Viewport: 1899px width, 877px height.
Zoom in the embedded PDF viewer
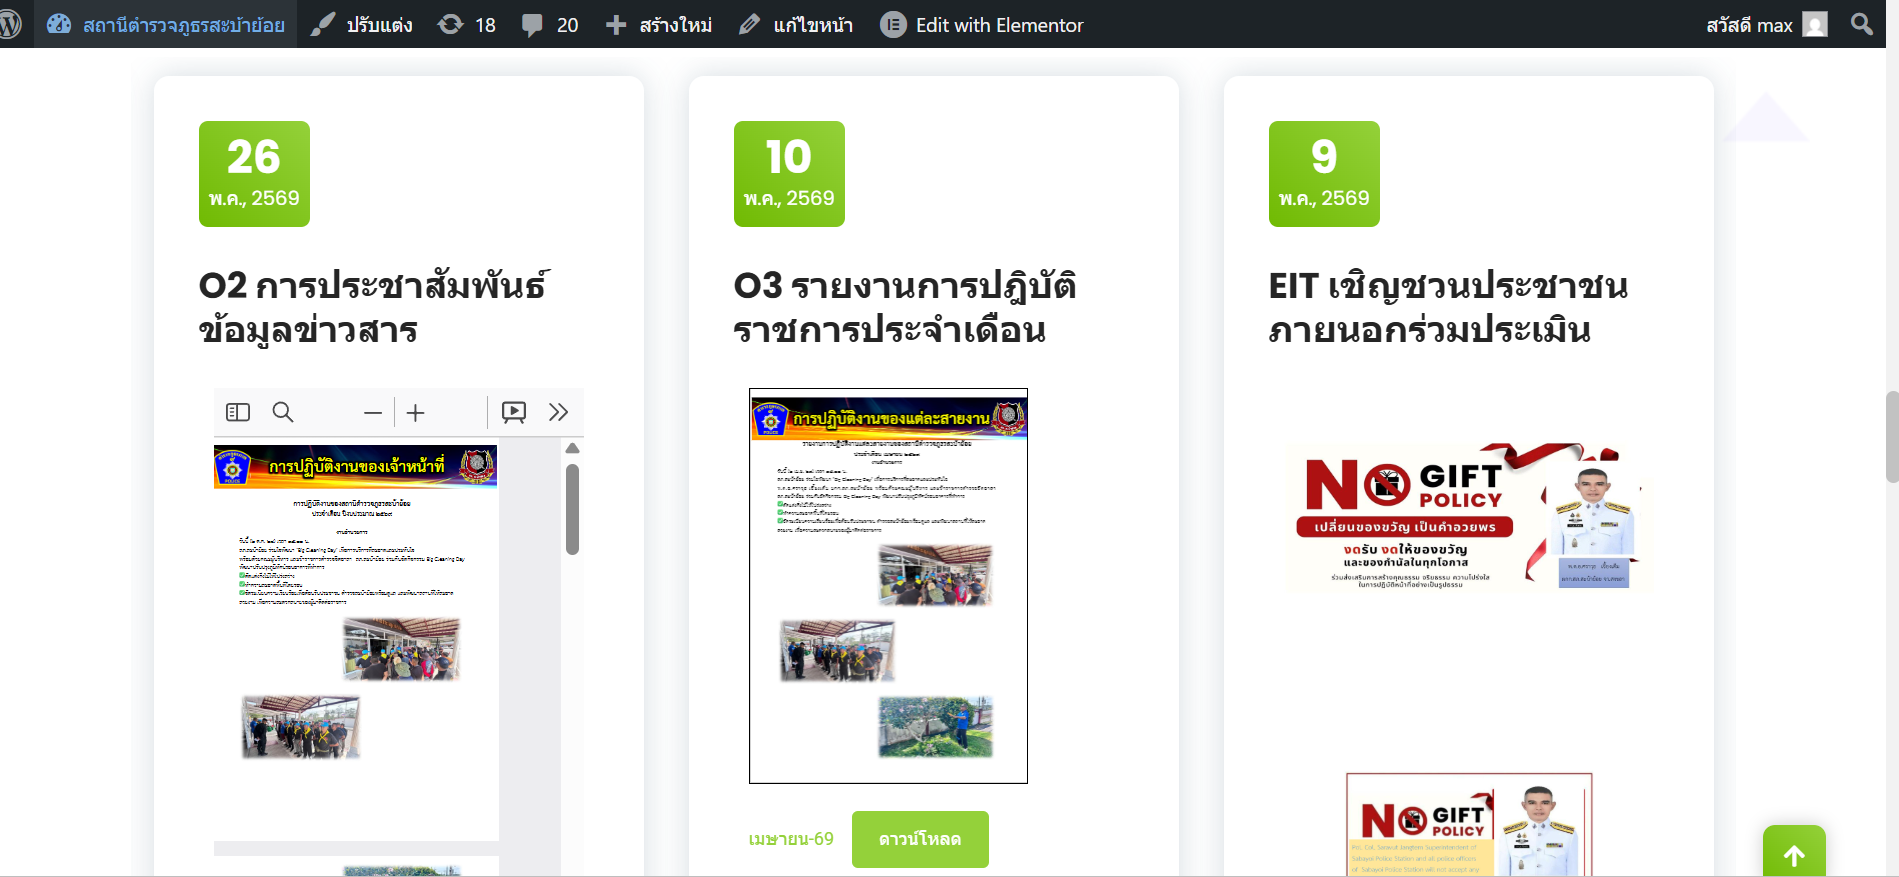[x=416, y=412]
